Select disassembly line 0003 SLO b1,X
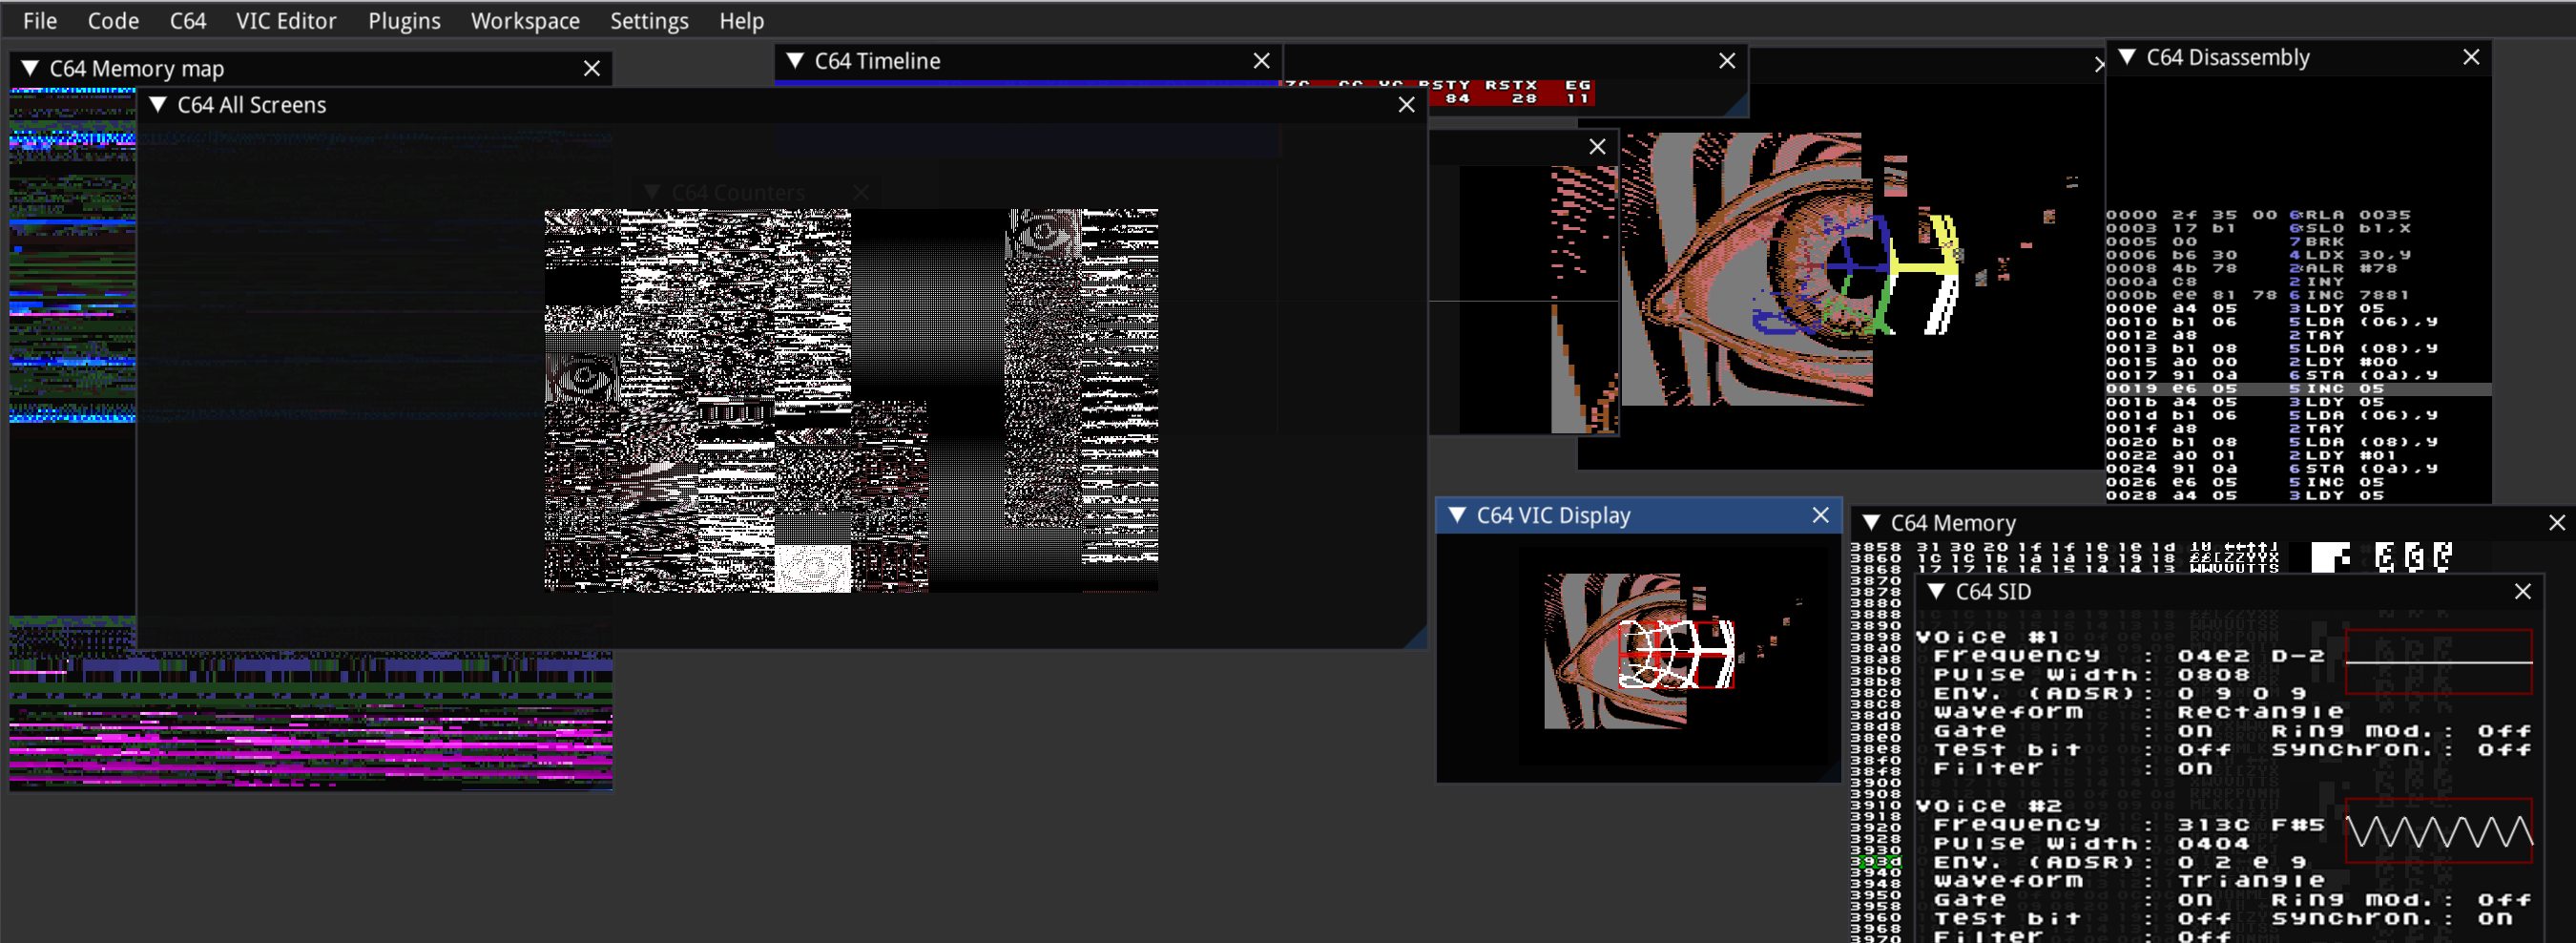This screenshot has height=943, width=2576. pyautogui.click(x=2298, y=228)
